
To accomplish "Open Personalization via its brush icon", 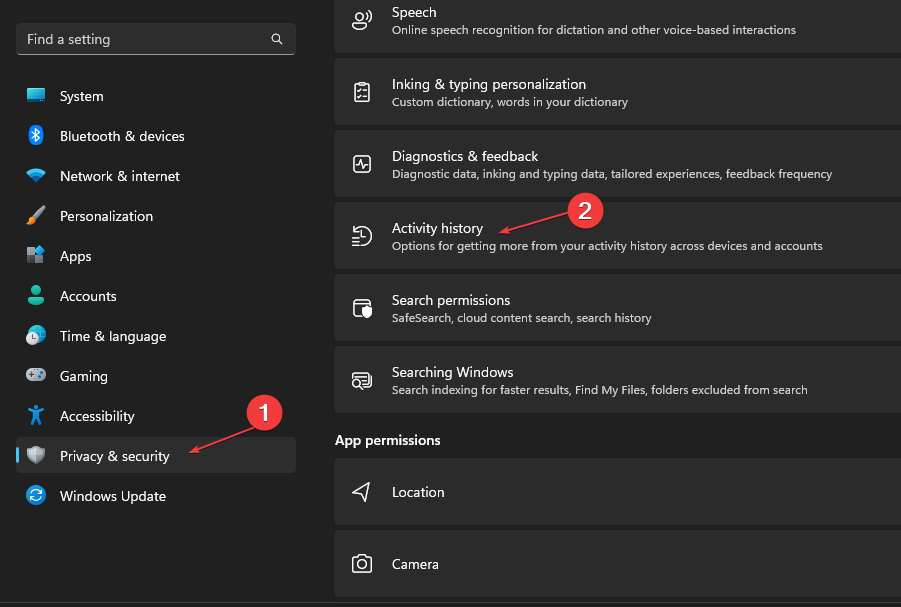I will click(x=35, y=216).
